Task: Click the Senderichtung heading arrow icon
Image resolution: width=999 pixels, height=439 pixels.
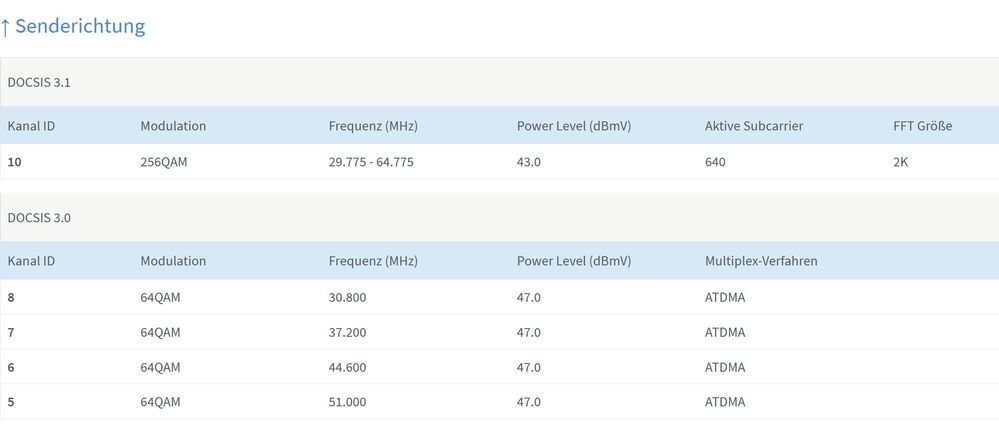Action: point(6,27)
